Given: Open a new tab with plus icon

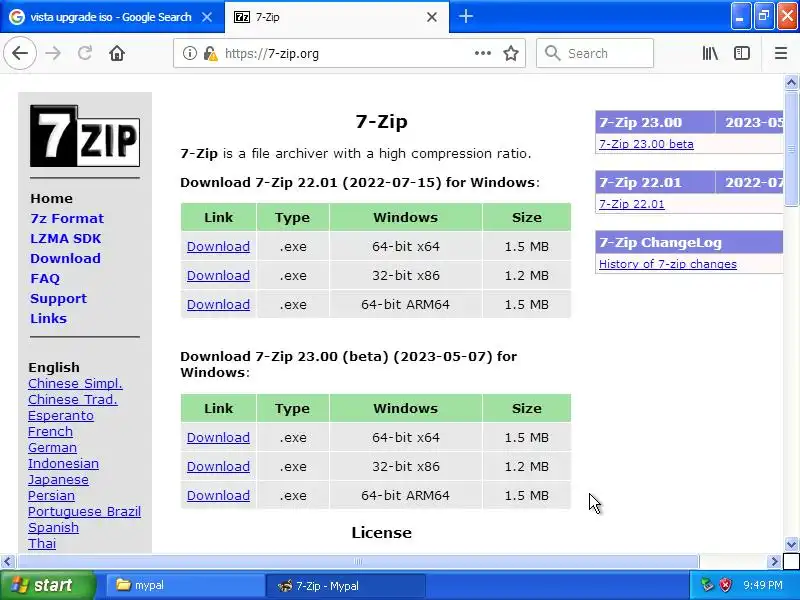Looking at the screenshot, I should coord(466,16).
